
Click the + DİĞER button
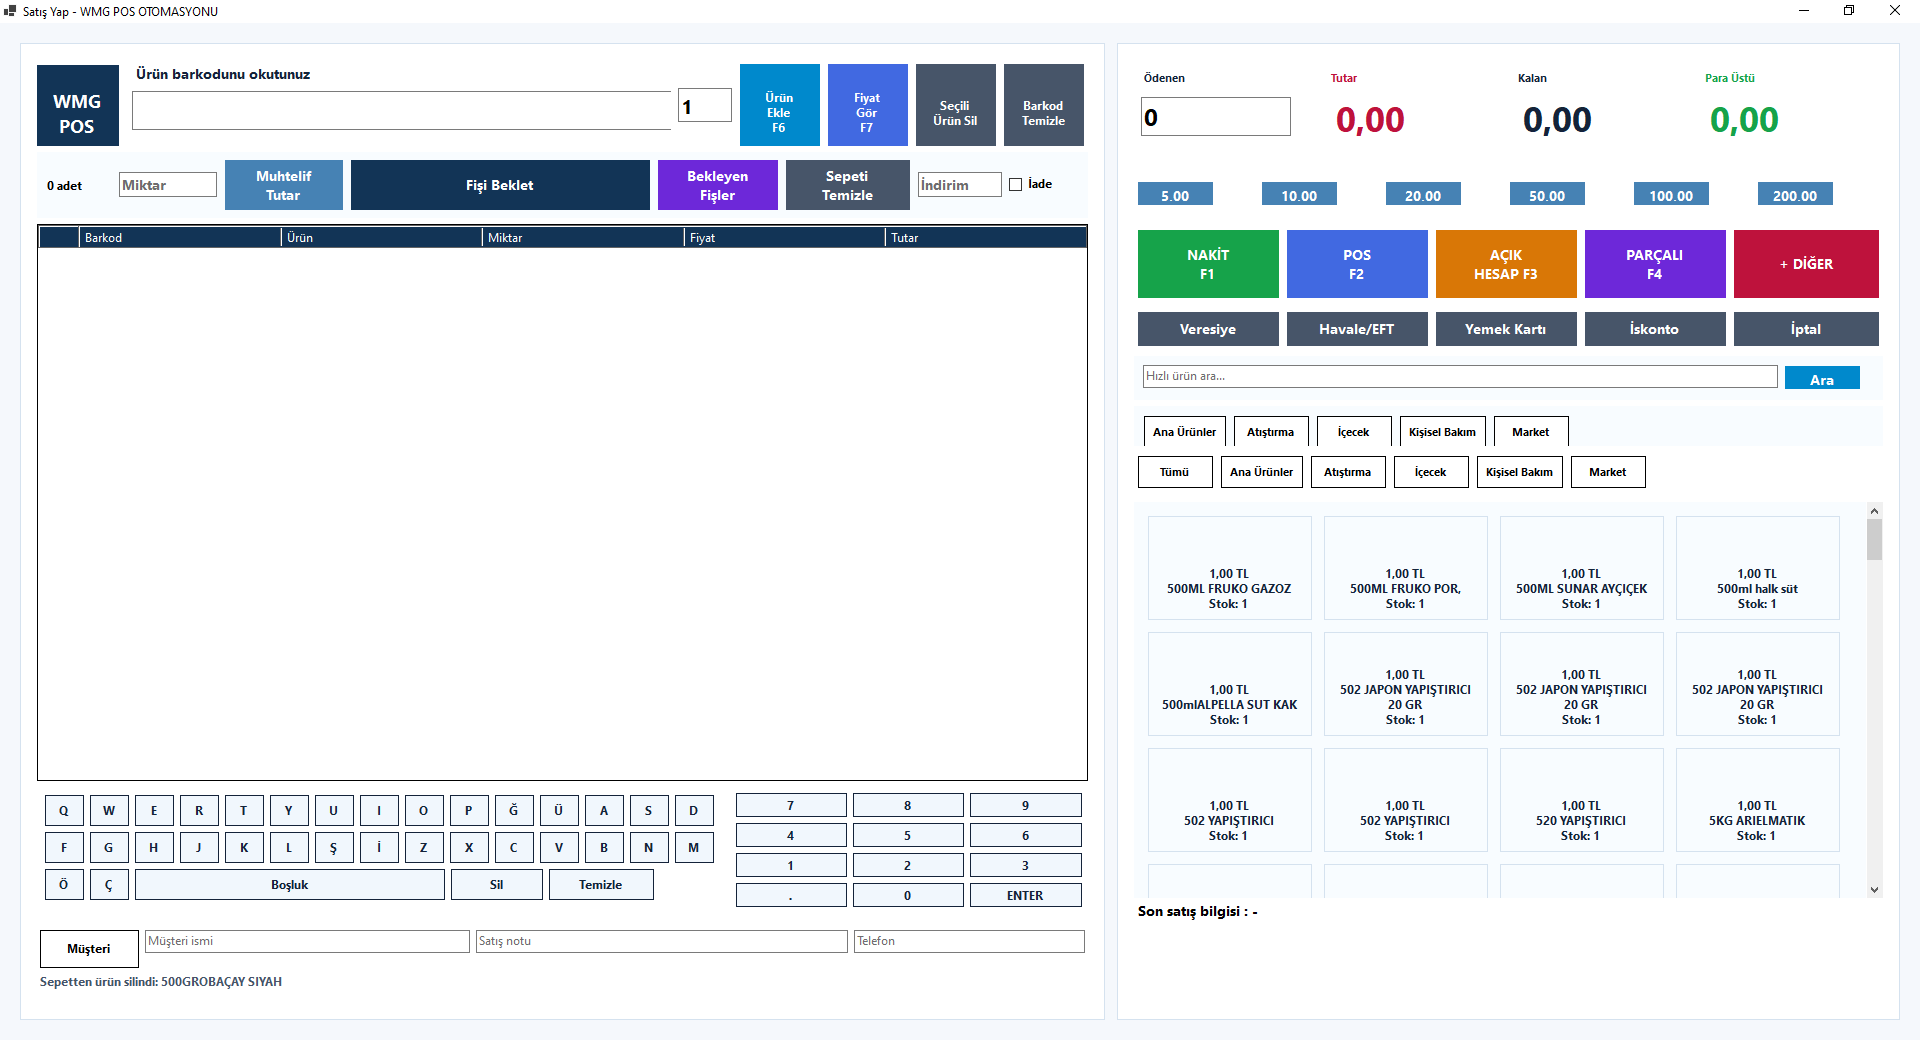(1806, 264)
